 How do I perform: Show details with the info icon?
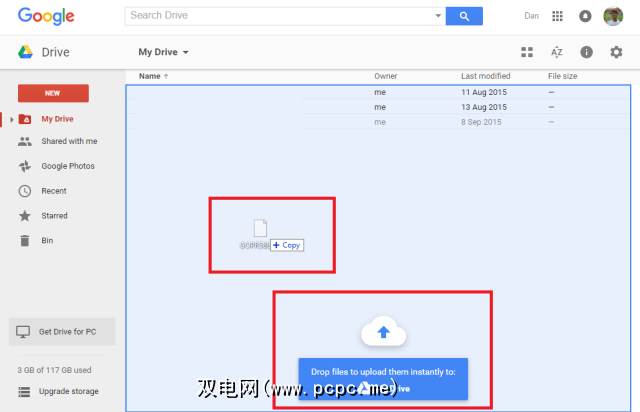point(587,52)
